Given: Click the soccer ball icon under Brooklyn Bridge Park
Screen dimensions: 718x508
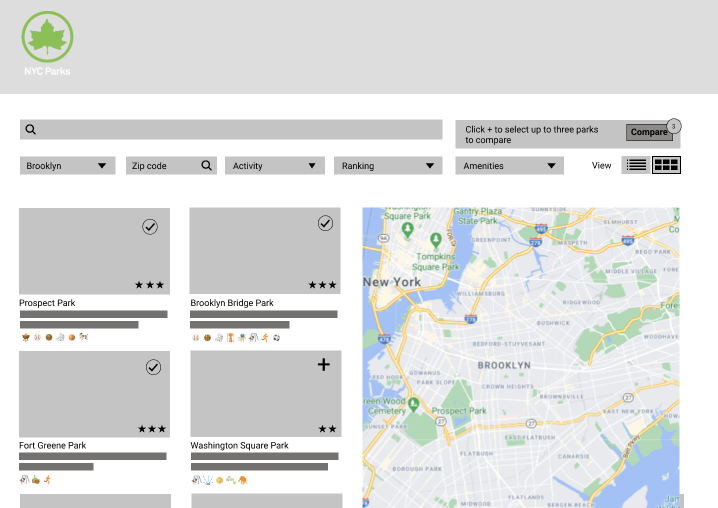Looking at the screenshot, I should (x=277, y=338).
